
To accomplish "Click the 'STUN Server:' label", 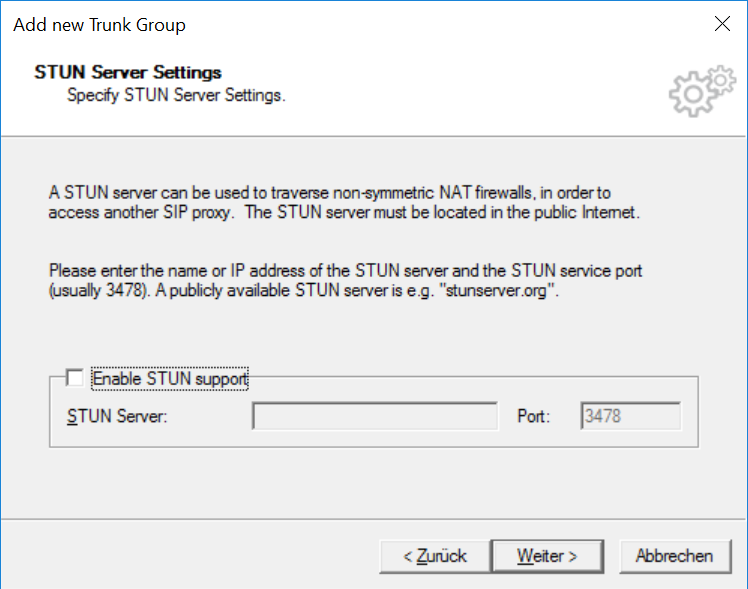I will pyautogui.click(x=117, y=416).
